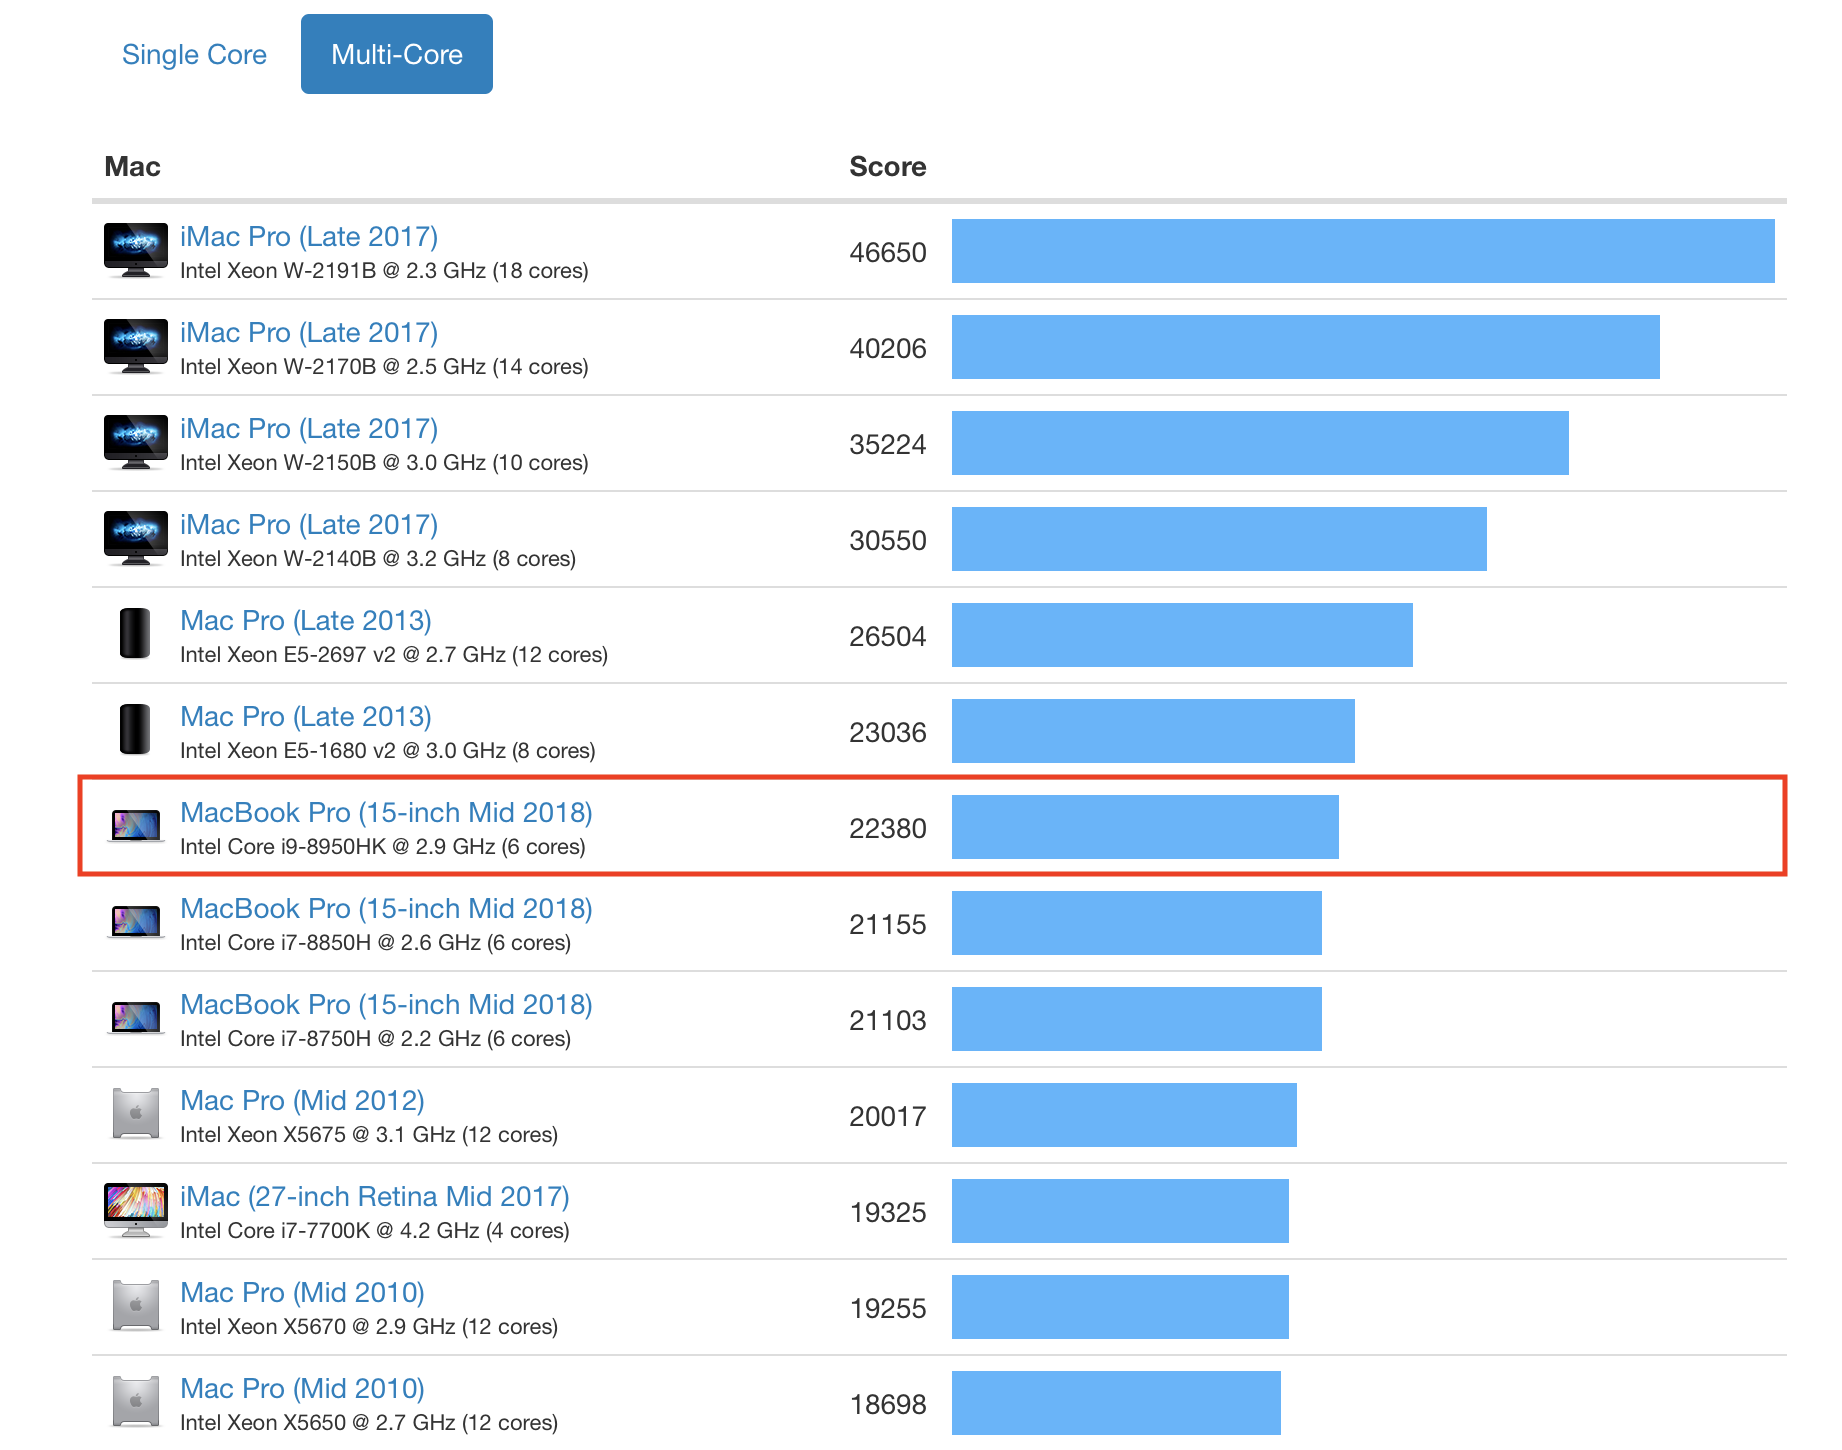The width and height of the screenshot is (1842, 1450).
Task: Open Mac Pro (Late 2013) 12-core link
Action: (306, 620)
